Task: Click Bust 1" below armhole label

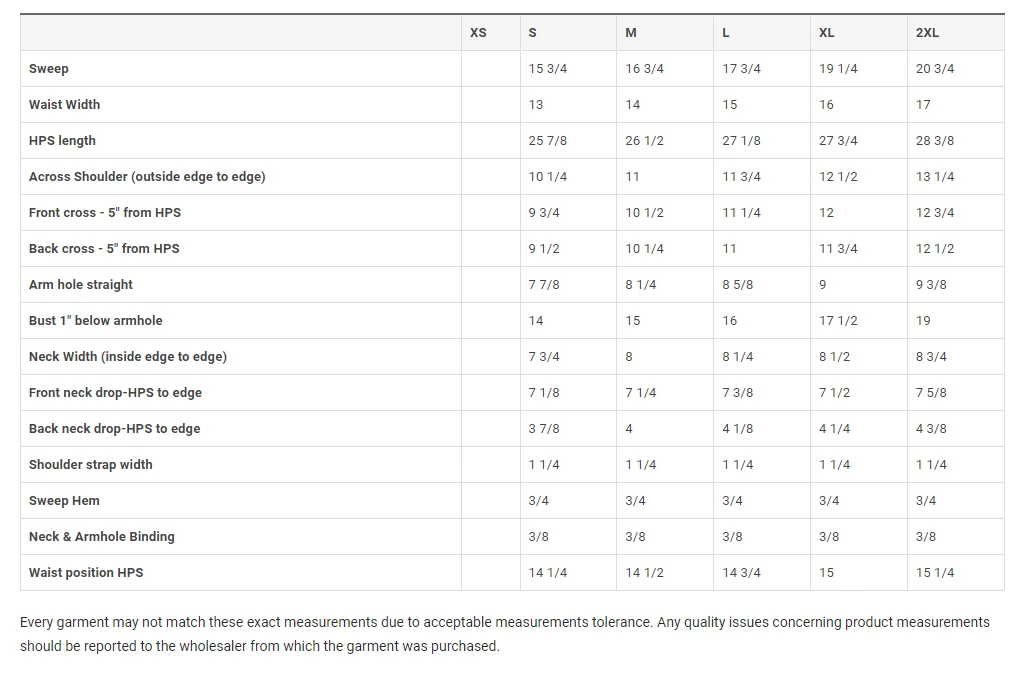Action: point(95,321)
